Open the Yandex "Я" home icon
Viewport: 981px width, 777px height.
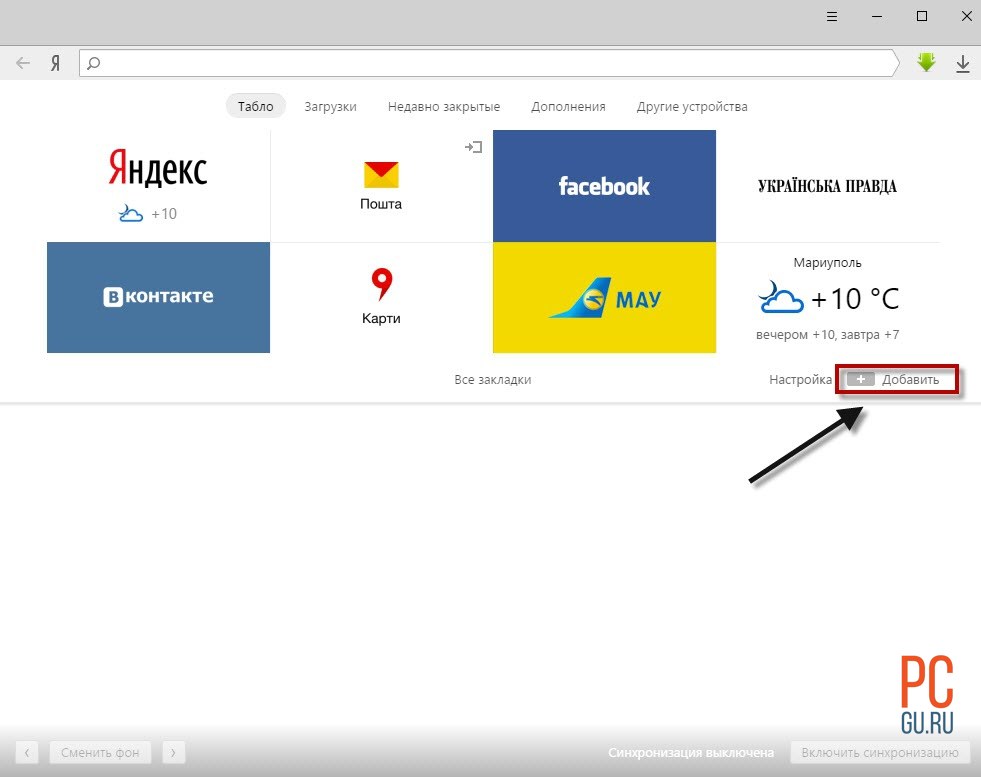click(x=55, y=63)
